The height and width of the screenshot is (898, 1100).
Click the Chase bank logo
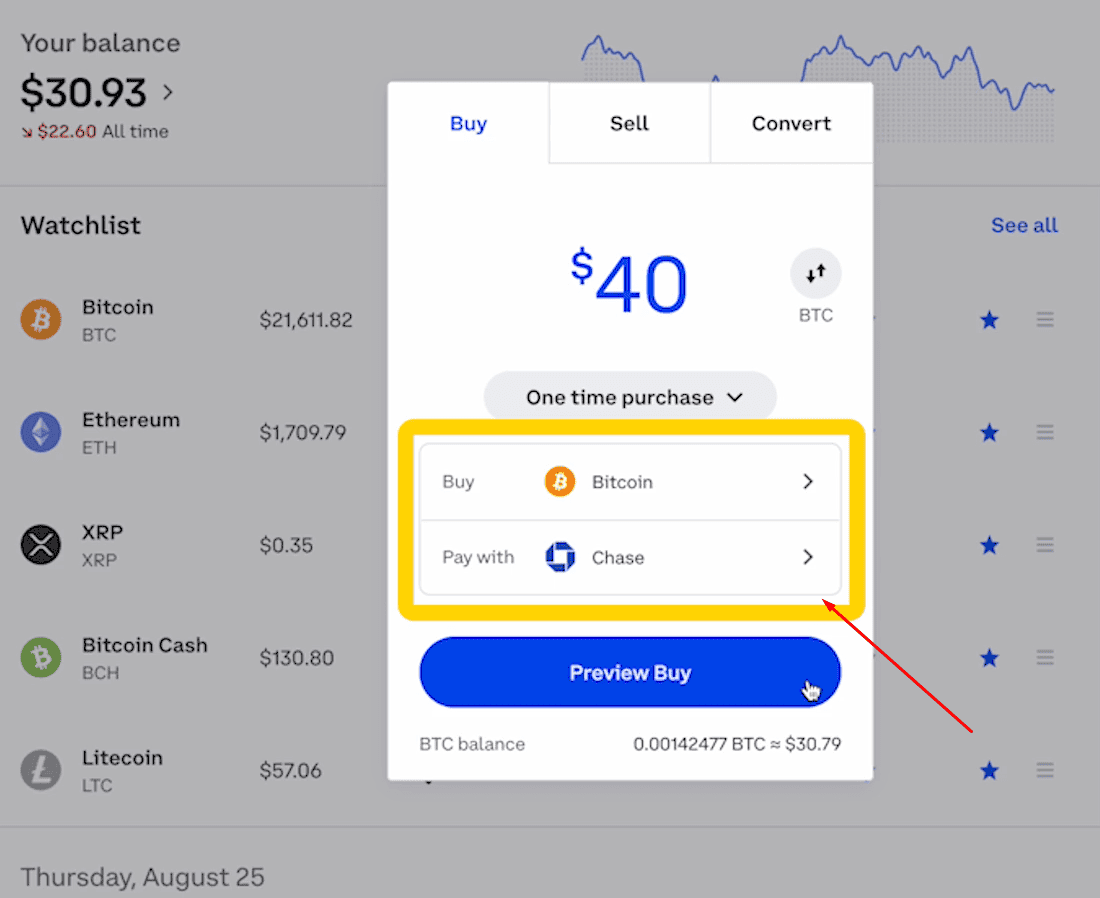560,557
